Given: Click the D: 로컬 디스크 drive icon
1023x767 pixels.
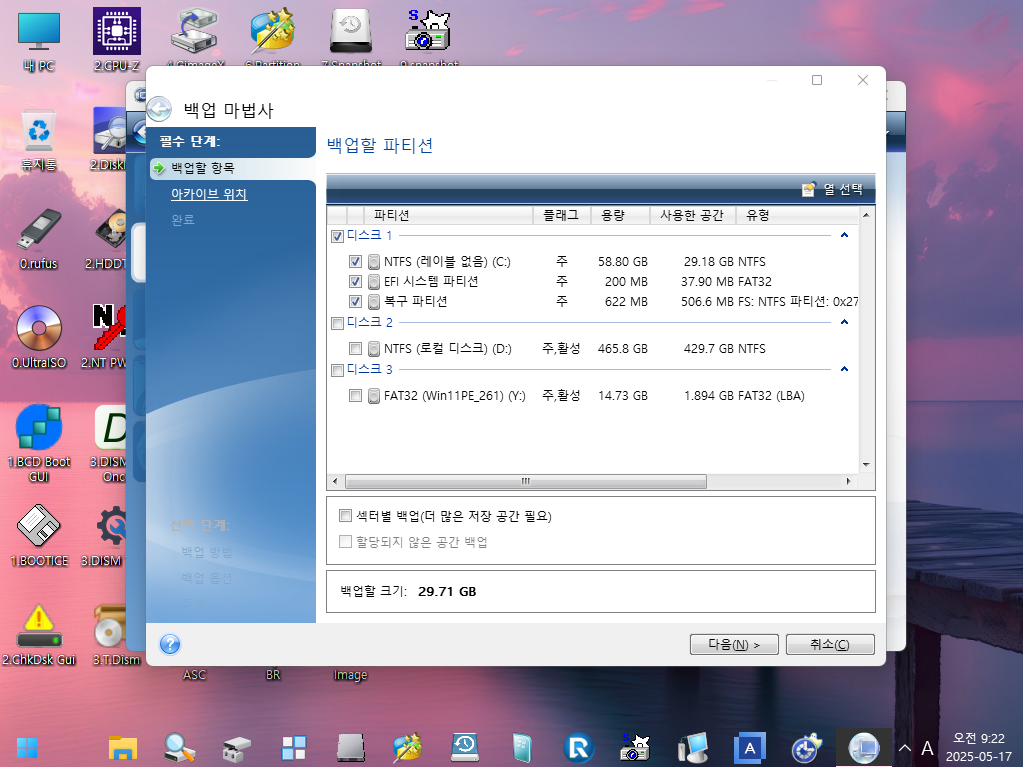Looking at the screenshot, I should click(374, 349).
